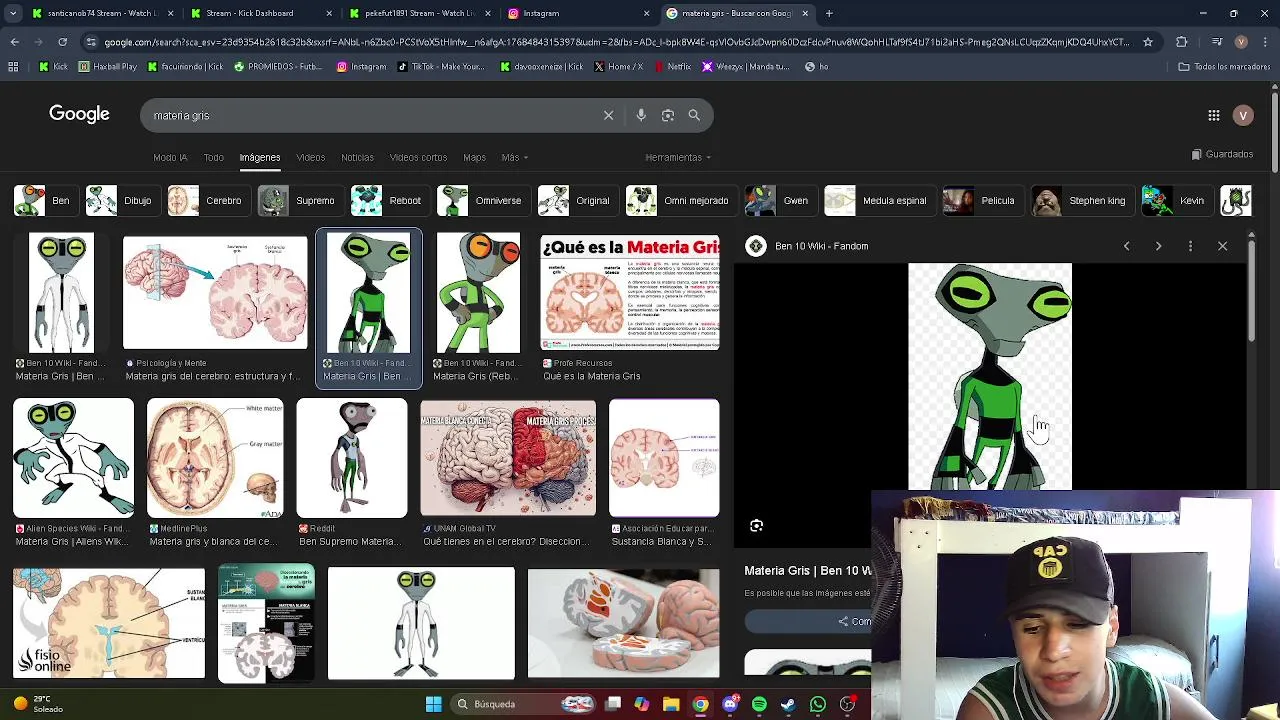The image size is (1280, 720).
Task: Open UNAM Global TV brain thumbnail
Action: click(x=508, y=458)
